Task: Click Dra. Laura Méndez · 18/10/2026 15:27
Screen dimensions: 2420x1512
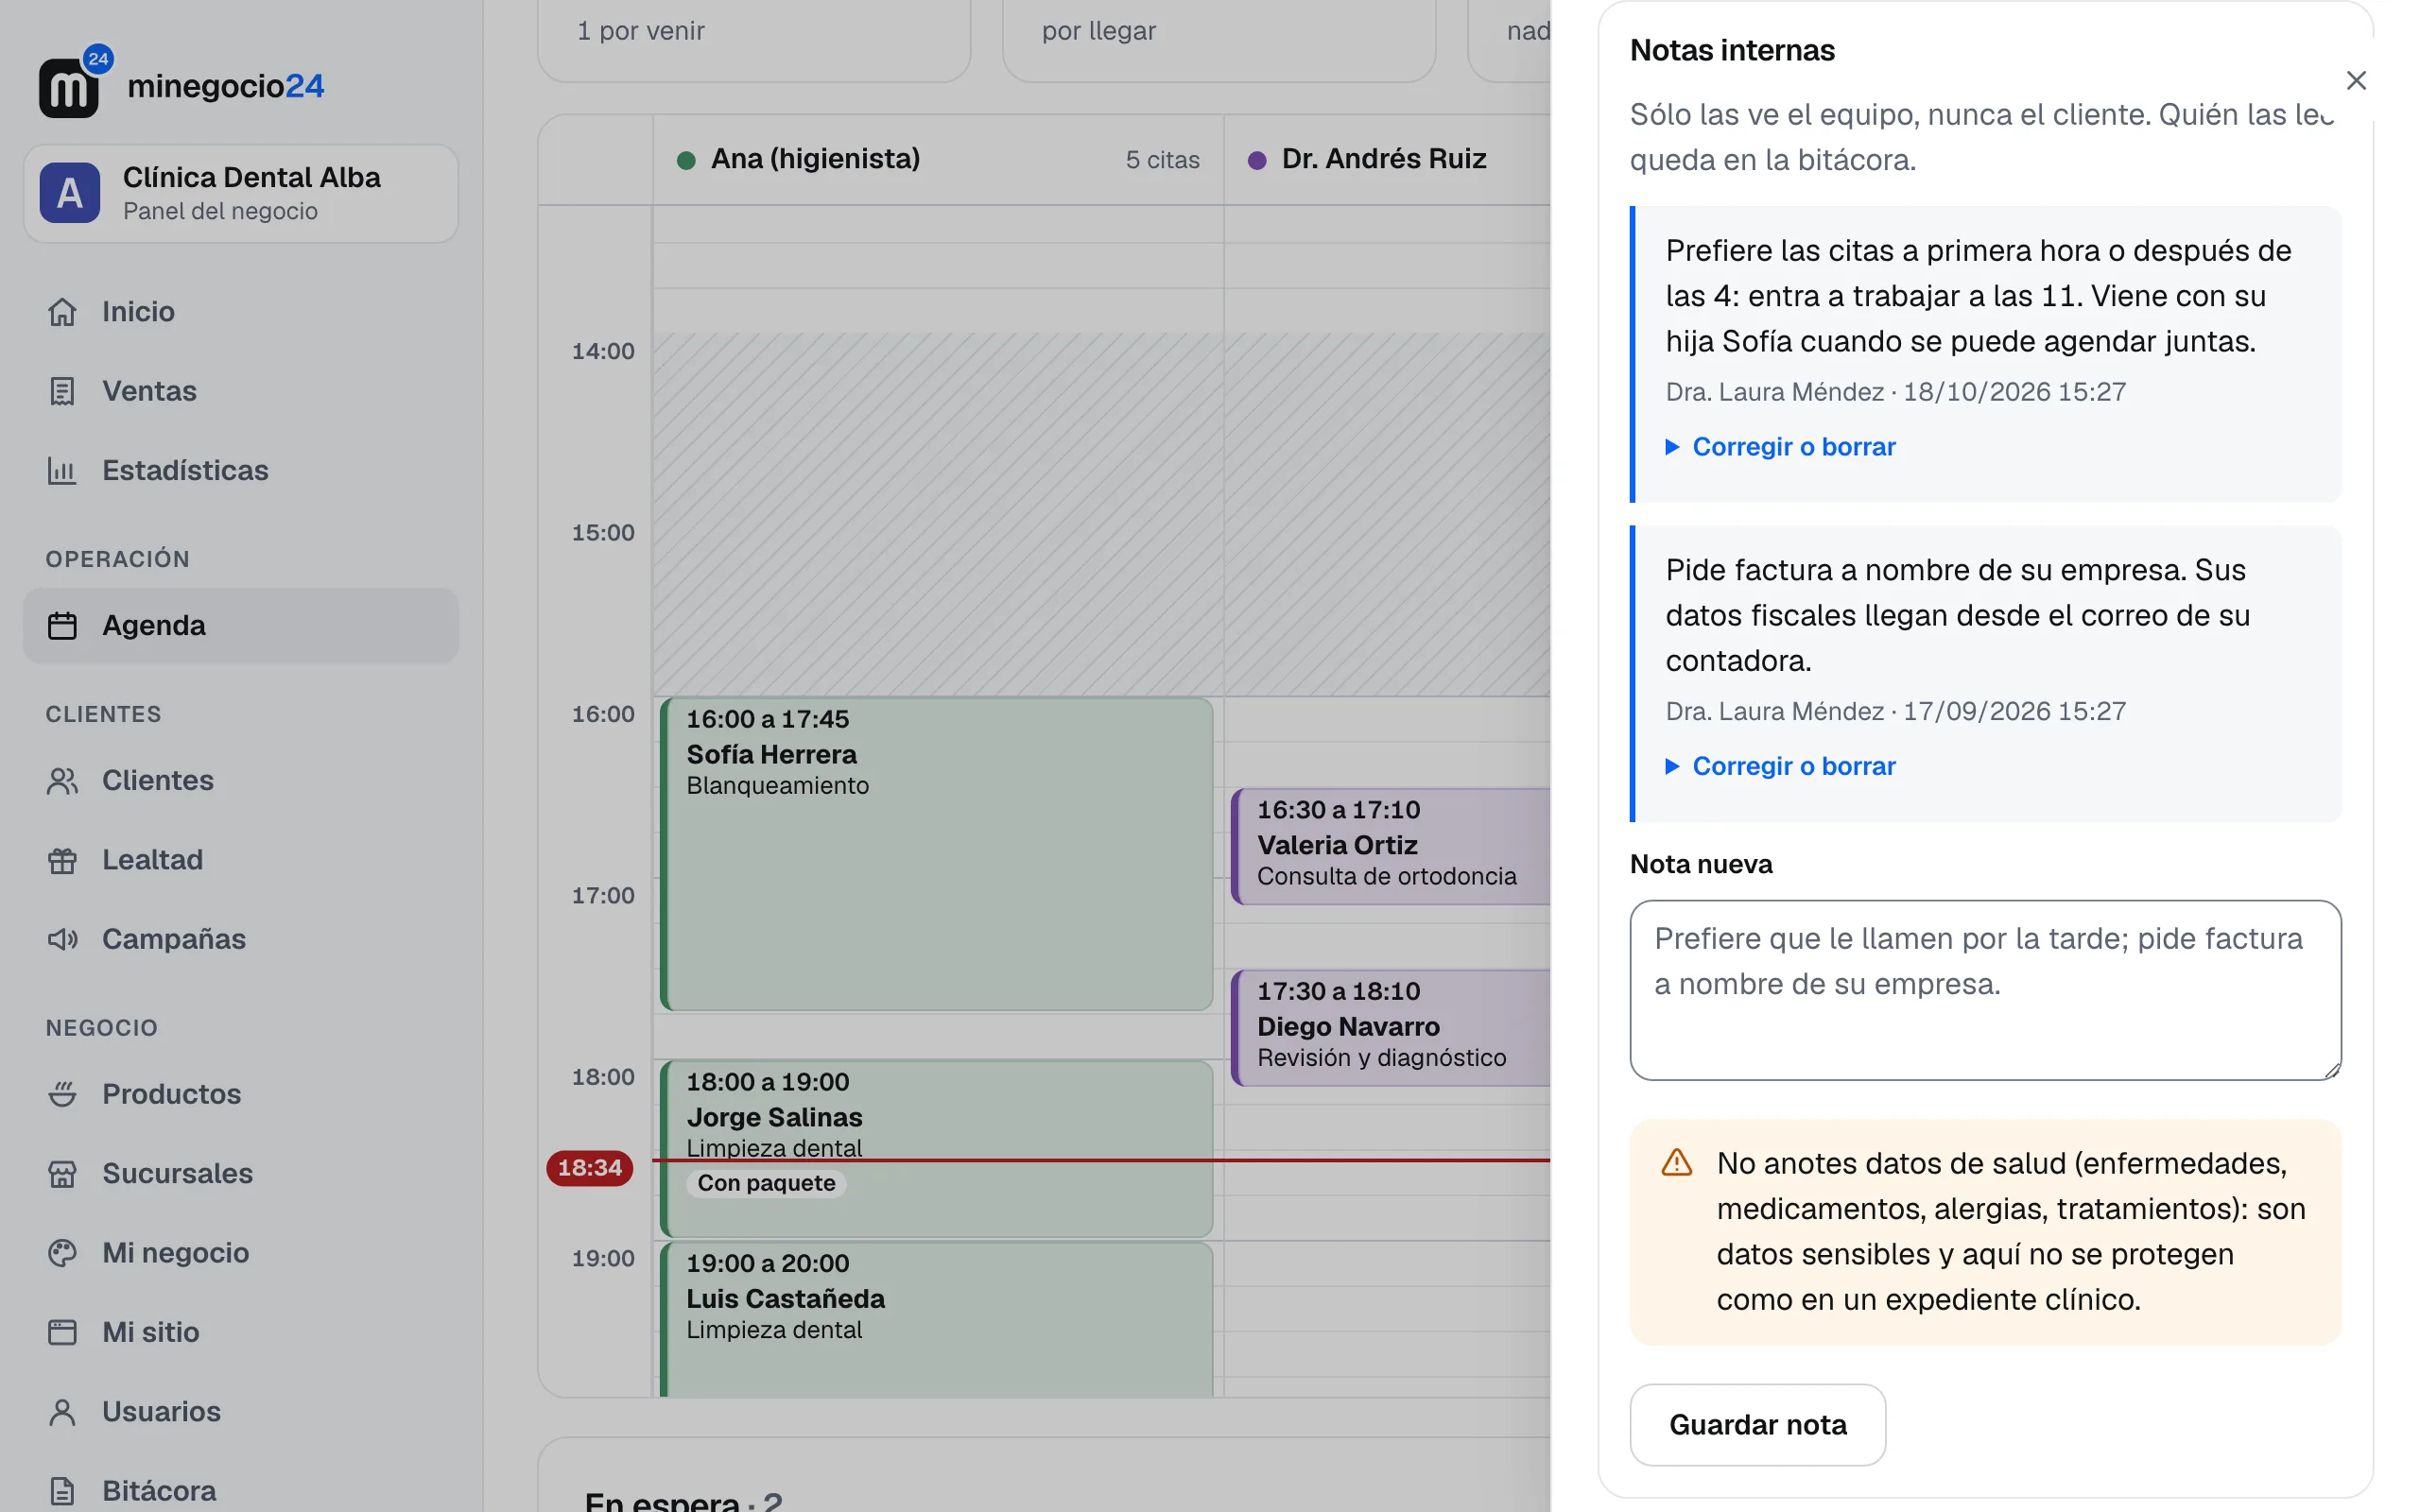Action: pos(1895,392)
